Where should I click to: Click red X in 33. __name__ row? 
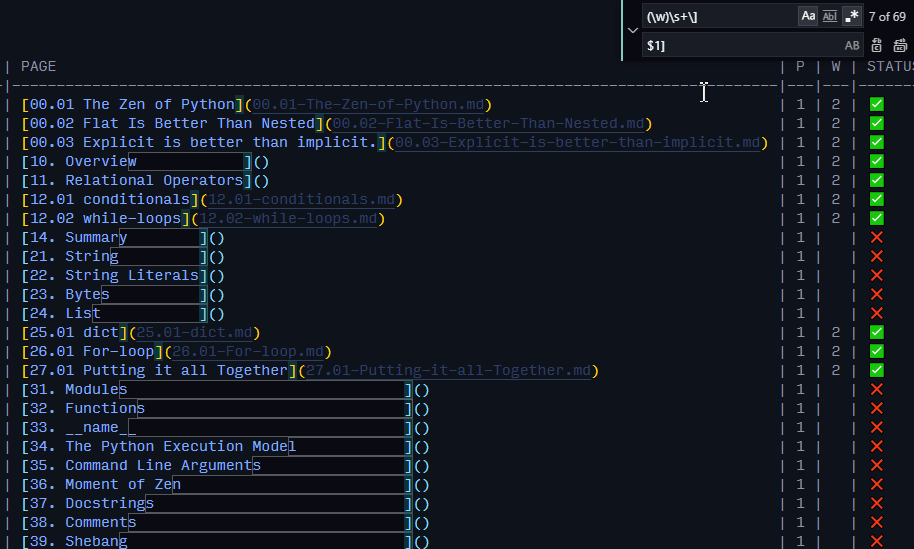click(x=877, y=428)
